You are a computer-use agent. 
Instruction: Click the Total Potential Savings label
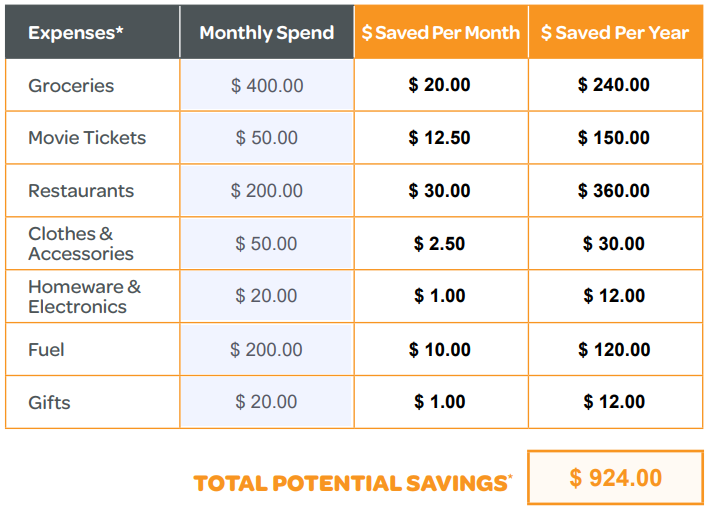[x=353, y=483]
